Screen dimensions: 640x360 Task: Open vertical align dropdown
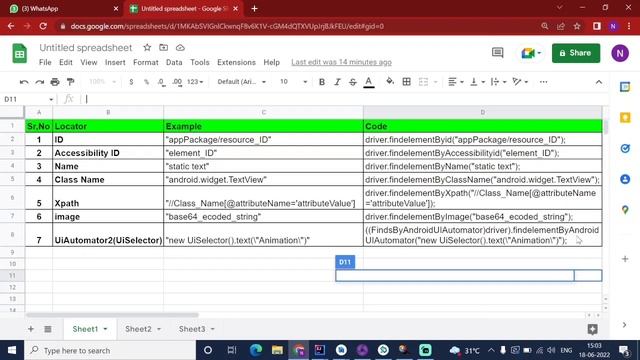(x=477, y=82)
